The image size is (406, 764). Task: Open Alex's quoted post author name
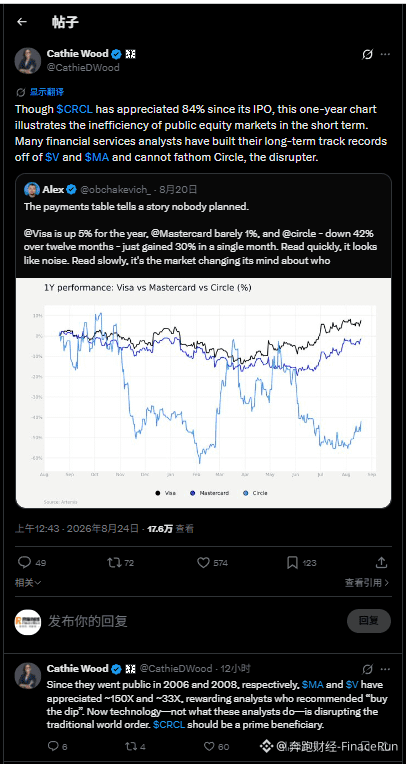pyautogui.click(x=53, y=189)
